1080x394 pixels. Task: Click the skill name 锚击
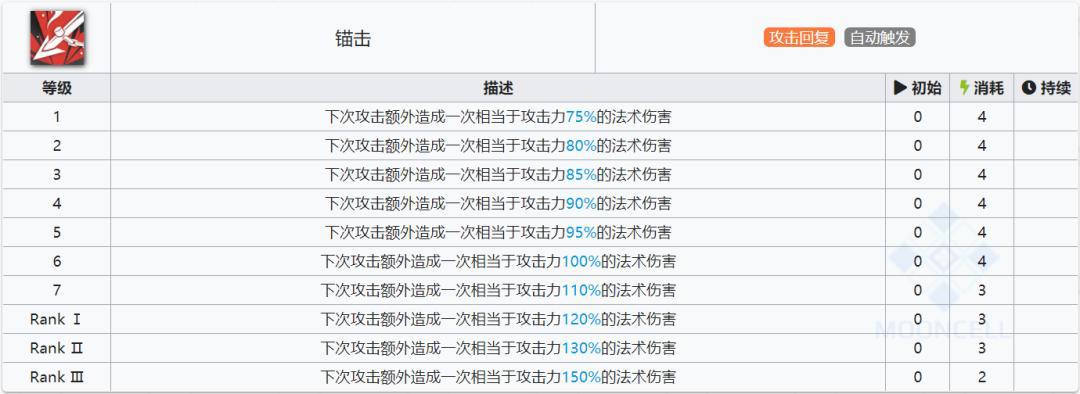(x=353, y=39)
